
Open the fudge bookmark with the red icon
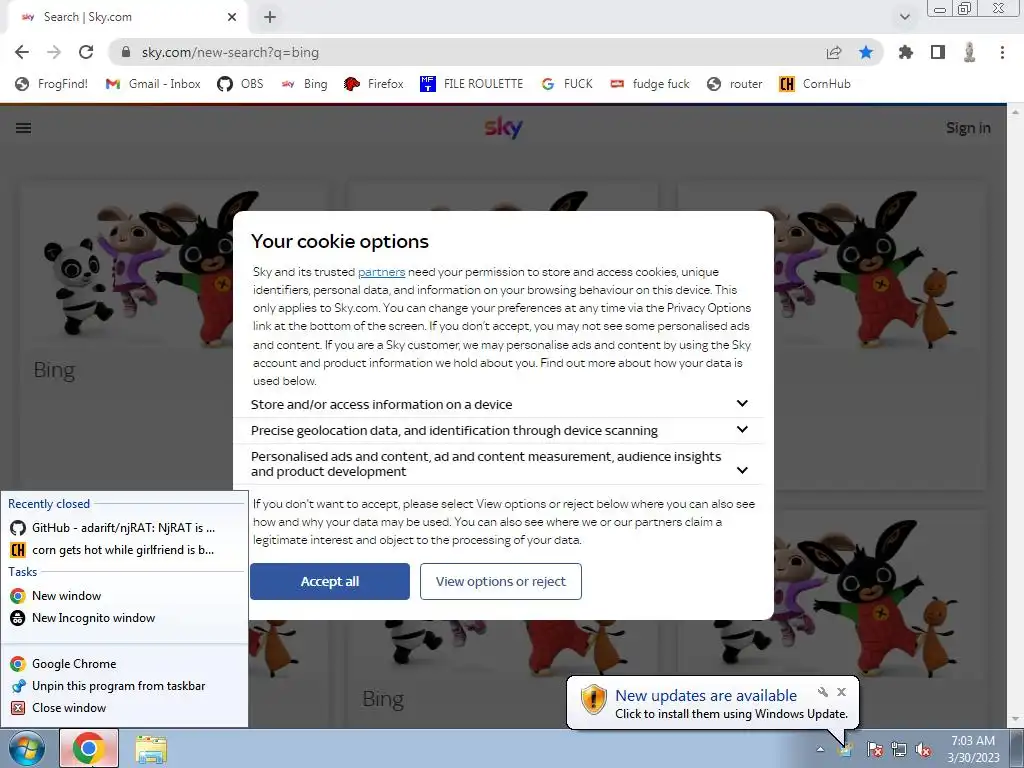point(650,84)
